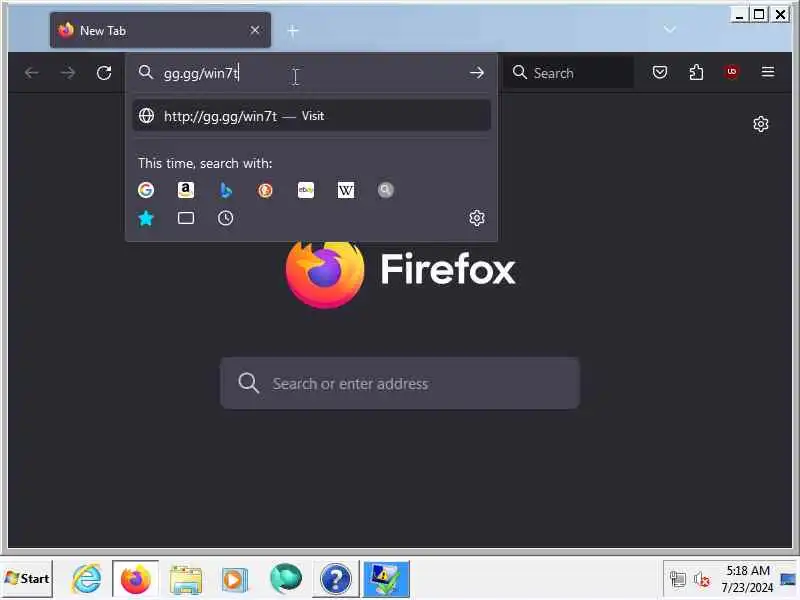Image resolution: width=800 pixels, height=600 pixels.
Task: Visit http://gg.gg/win7t suggestion
Action: point(311,116)
